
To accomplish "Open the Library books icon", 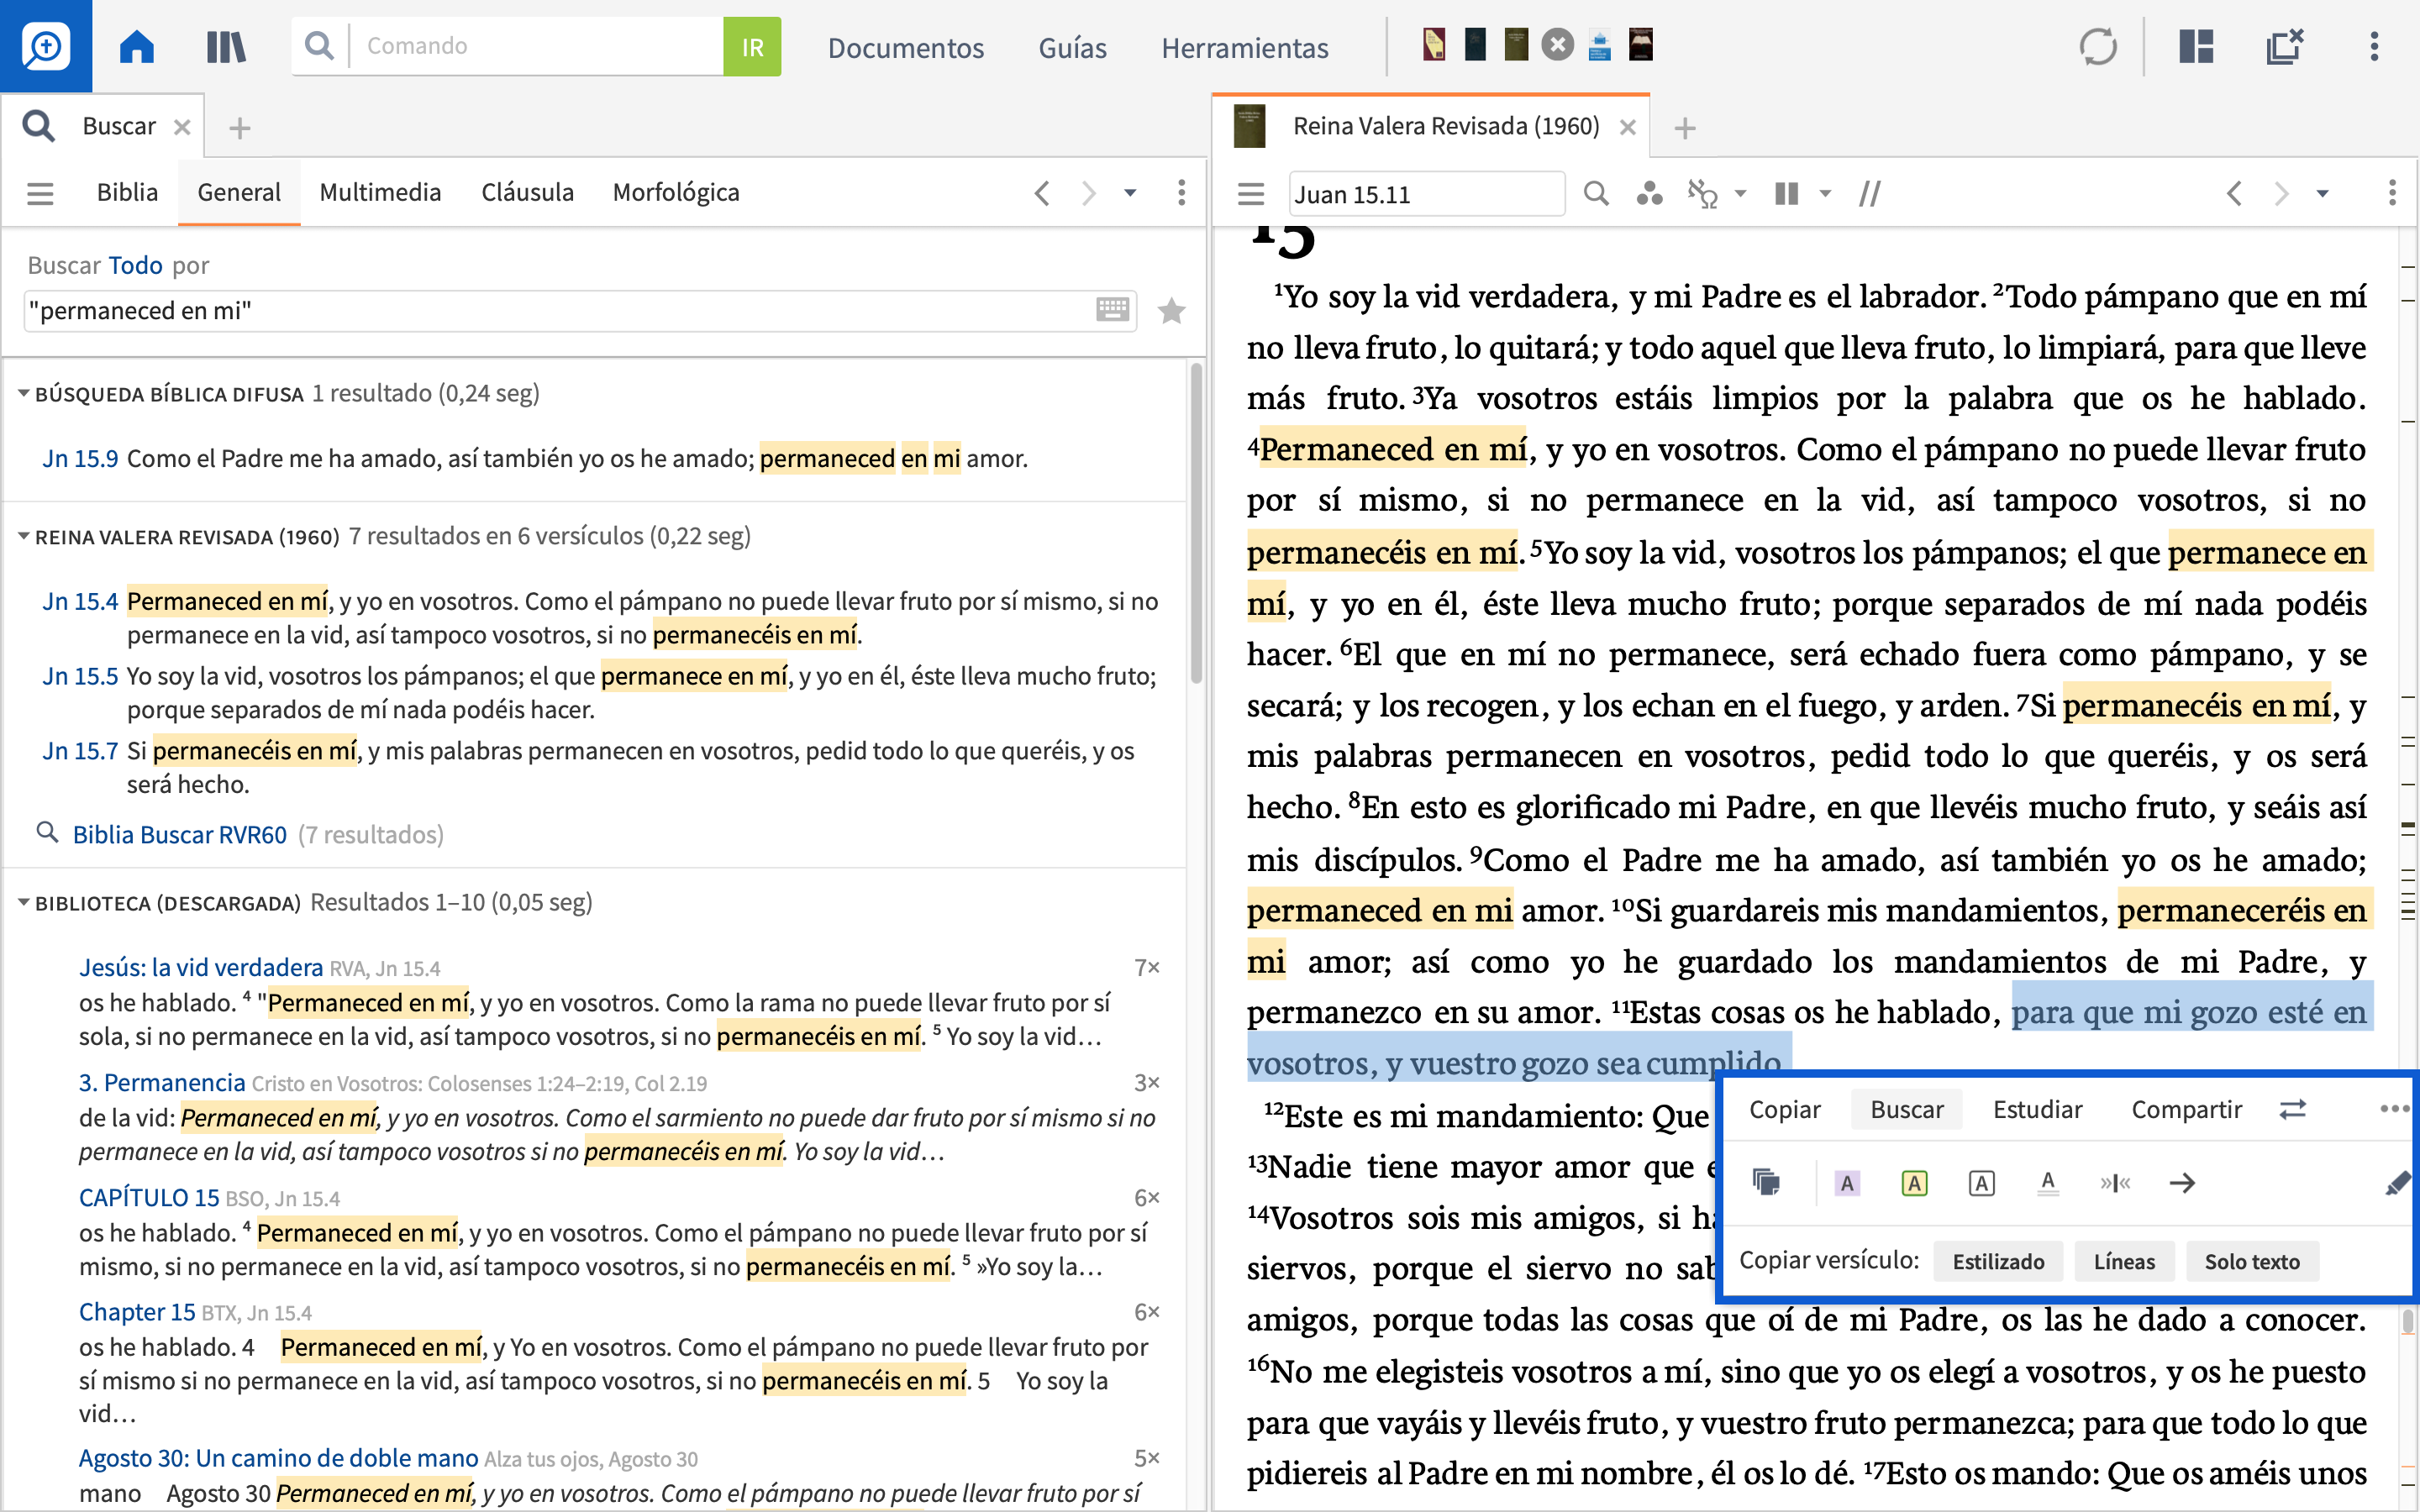I will [226, 46].
